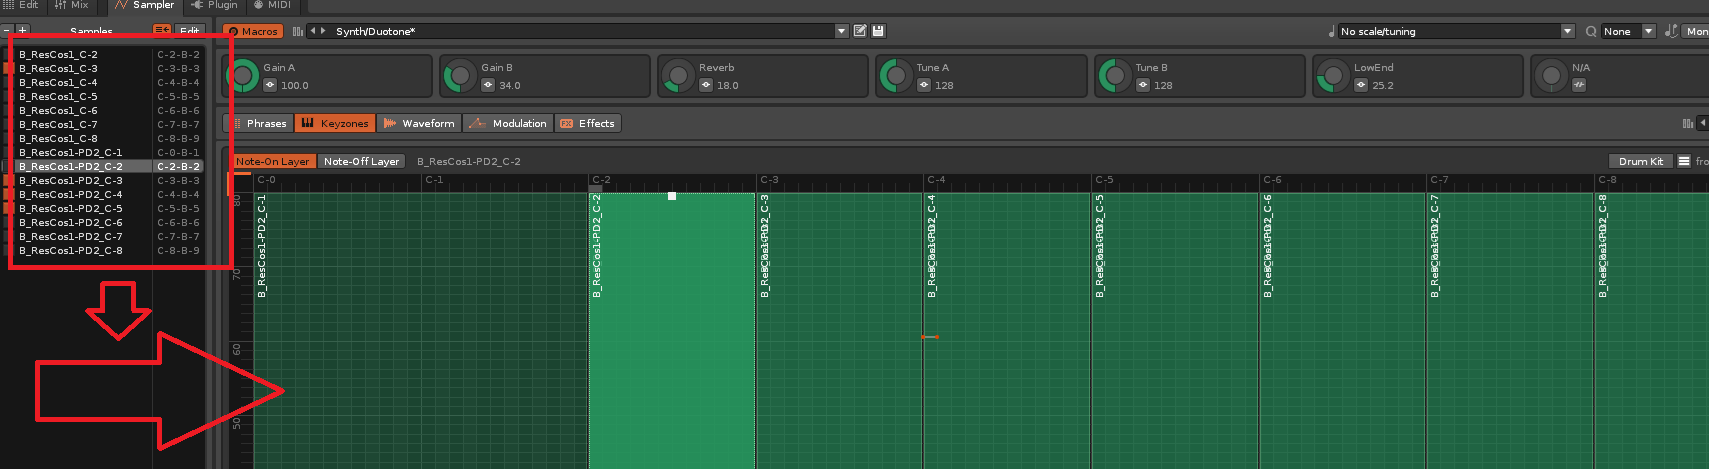Click the add sample plus icon
The image size is (1709, 469).
(x=23, y=31)
